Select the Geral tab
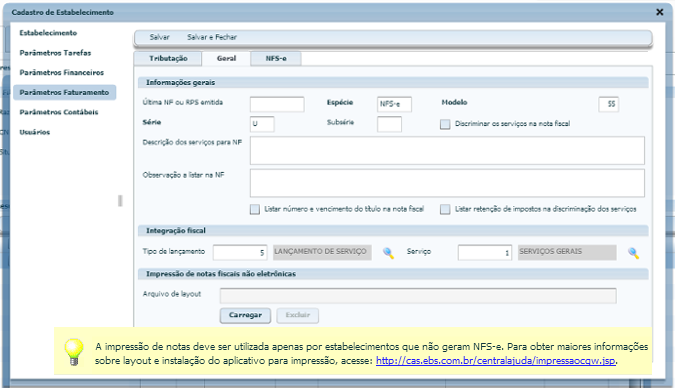This screenshot has width=675, height=388. click(226, 59)
